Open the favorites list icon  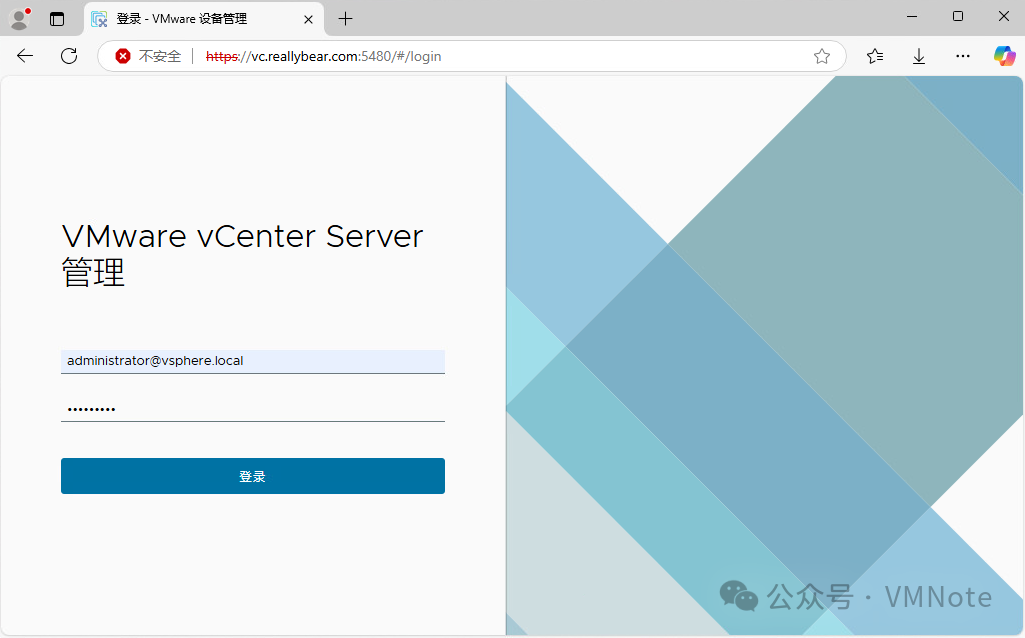875,56
